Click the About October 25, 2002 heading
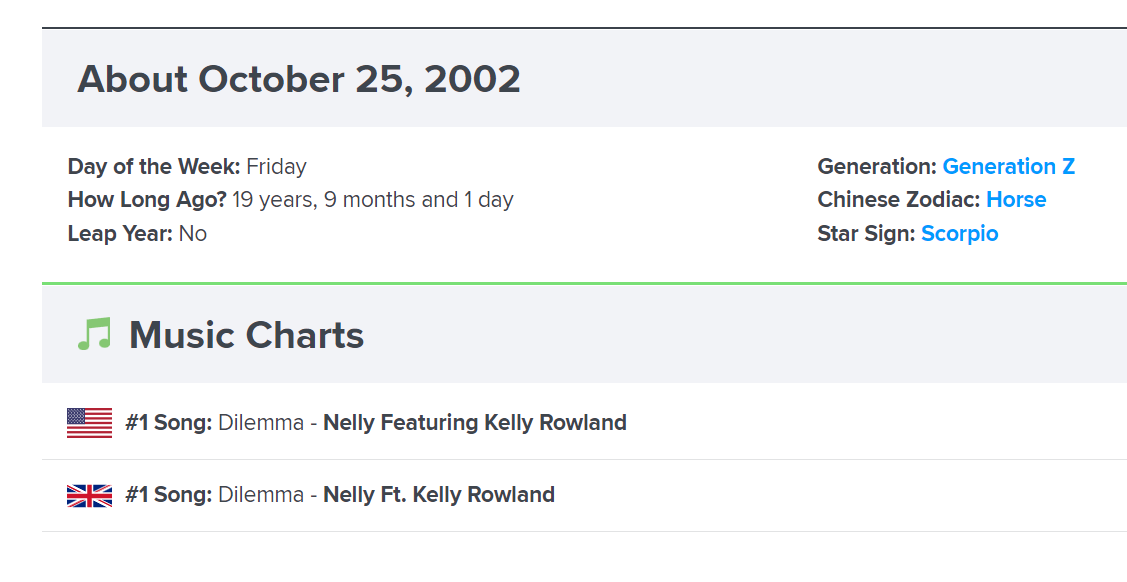The height and width of the screenshot is (582, 1127). click(299, 79)
